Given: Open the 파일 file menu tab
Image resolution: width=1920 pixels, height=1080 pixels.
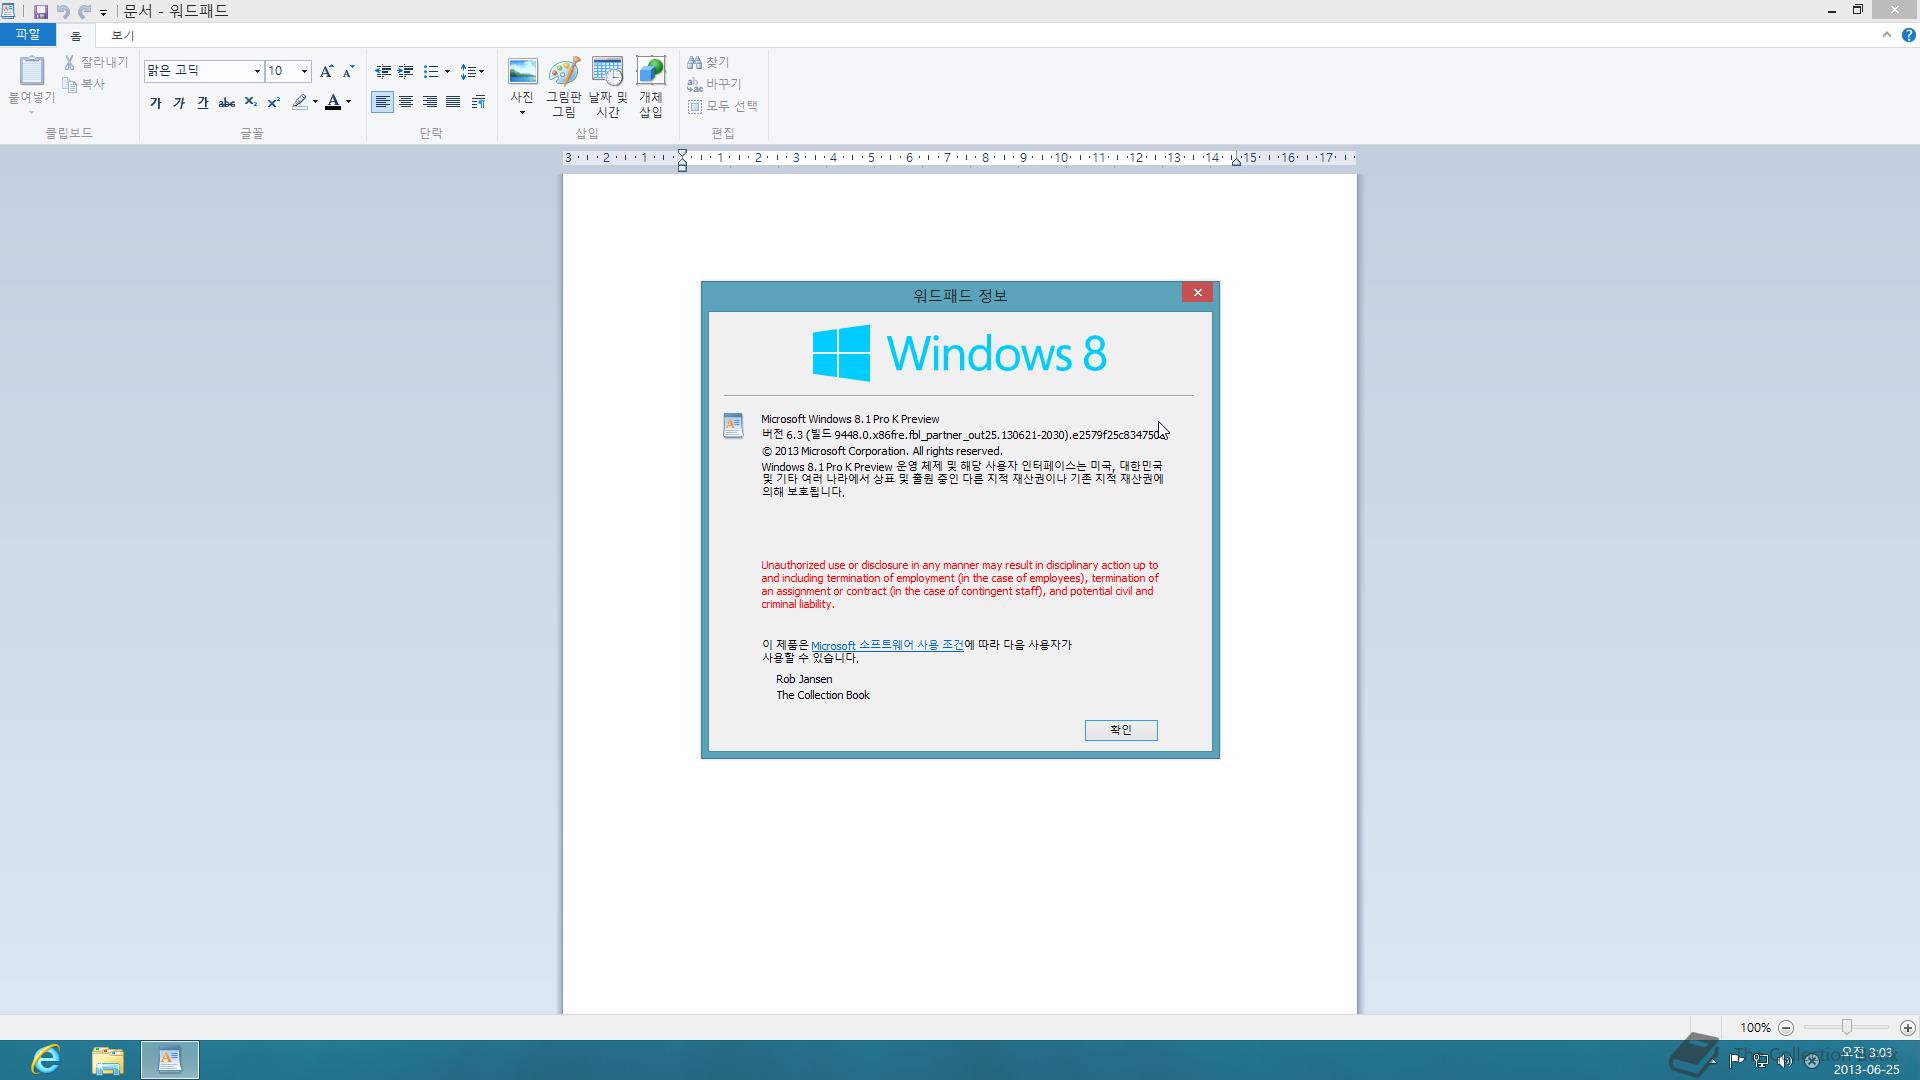Looking at the screenshot, I should 28,35.
